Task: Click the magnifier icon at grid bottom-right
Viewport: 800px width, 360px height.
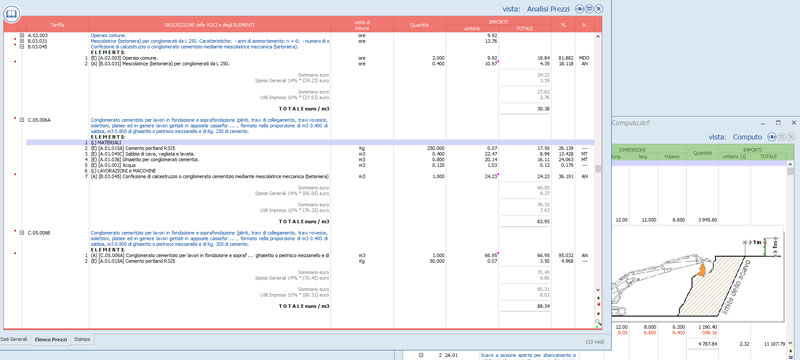Action: point(597,321)
